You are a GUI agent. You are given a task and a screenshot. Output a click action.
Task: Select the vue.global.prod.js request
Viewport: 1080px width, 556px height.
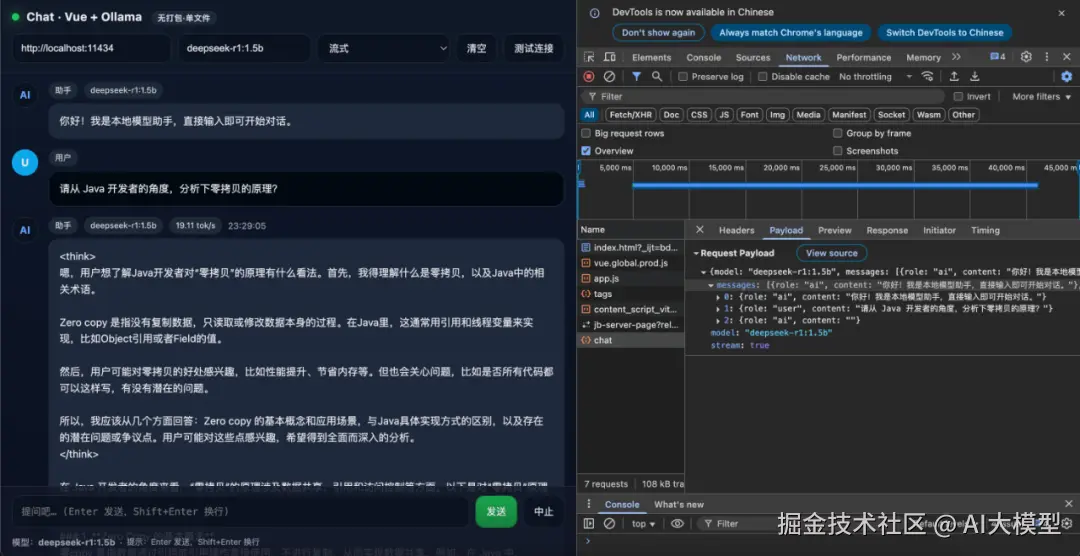coord(631,262)
